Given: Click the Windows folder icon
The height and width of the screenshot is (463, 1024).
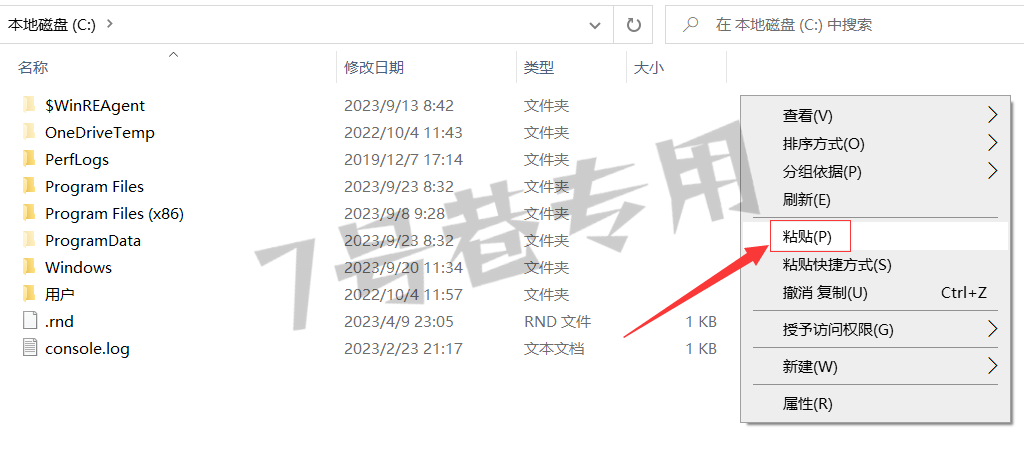Looking at the screenshot, I should [x=29, y=266].
